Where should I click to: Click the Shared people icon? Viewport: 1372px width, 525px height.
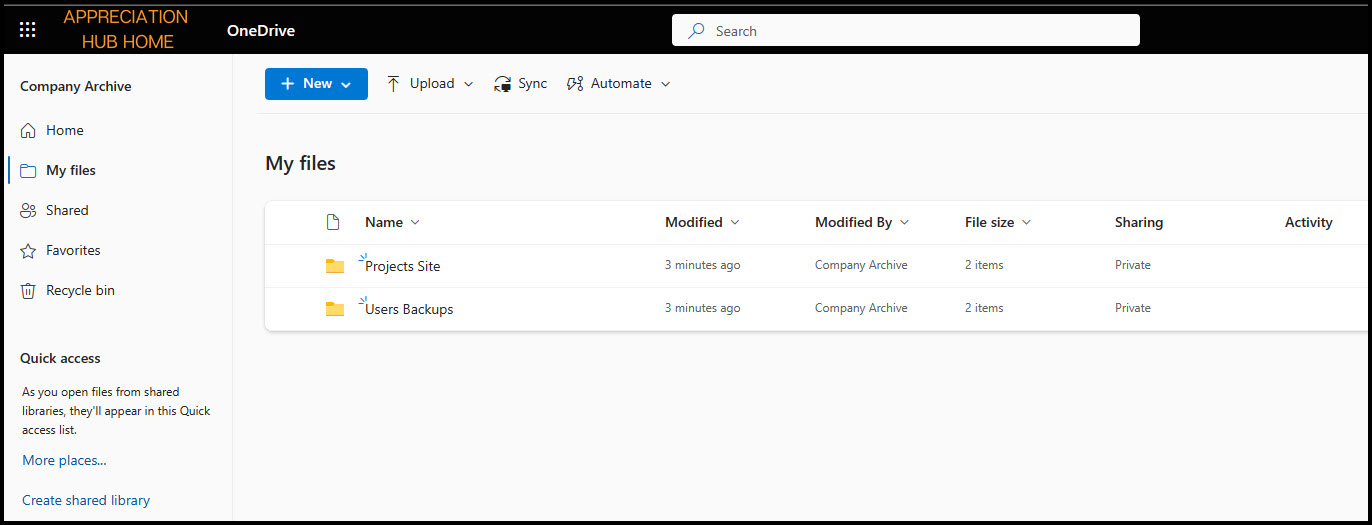pyautogui.click(x=28, y=211)
